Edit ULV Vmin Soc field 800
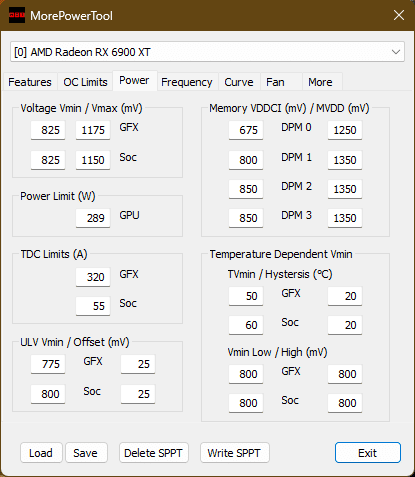Image resolution: width=415 pixels, height=477 pixels. coord(48,394)
